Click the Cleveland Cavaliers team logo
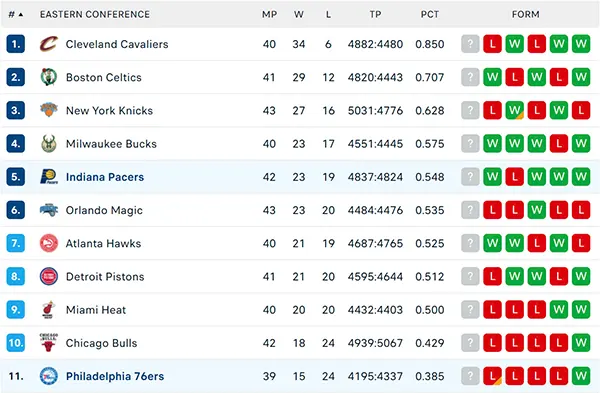Image resolution: width=600 pixels, height=393 pixels. (49, 44)
